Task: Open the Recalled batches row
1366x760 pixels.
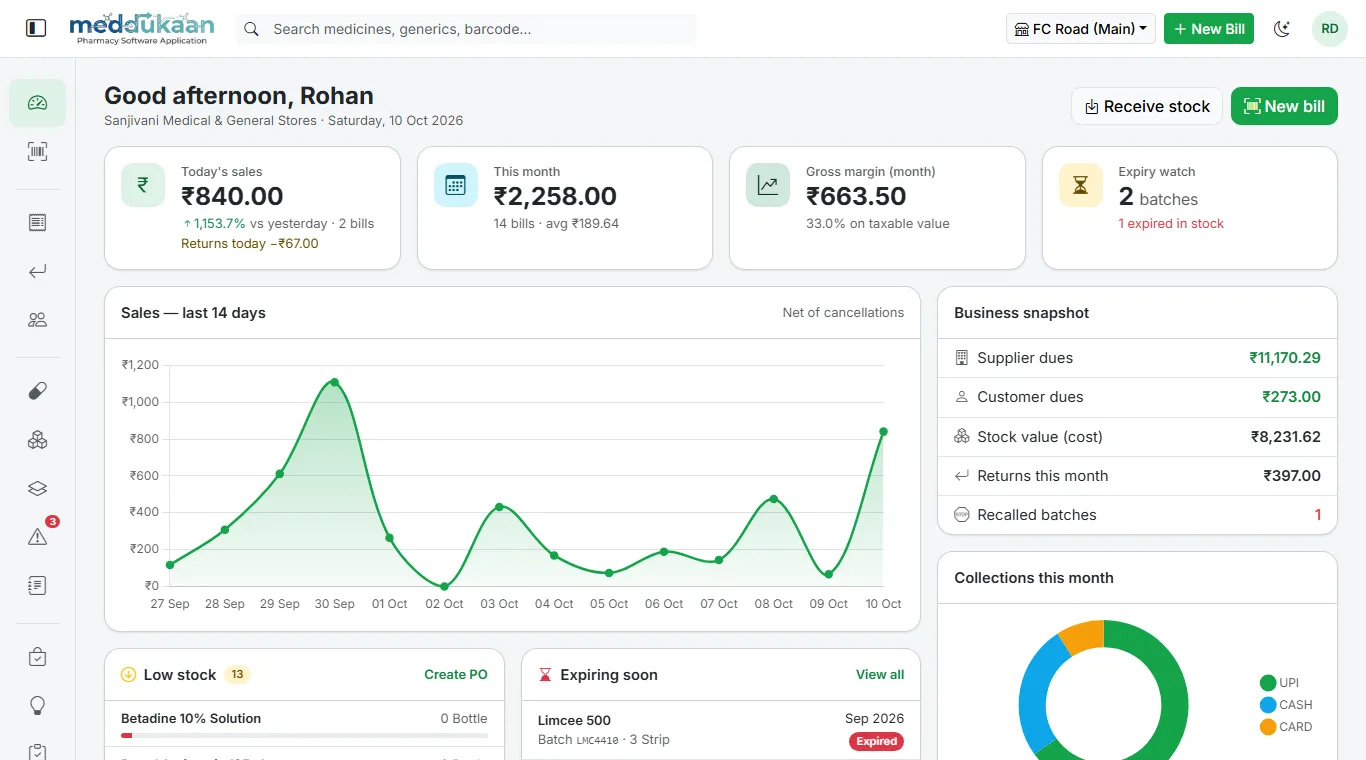Action: tap(1138, 515)
